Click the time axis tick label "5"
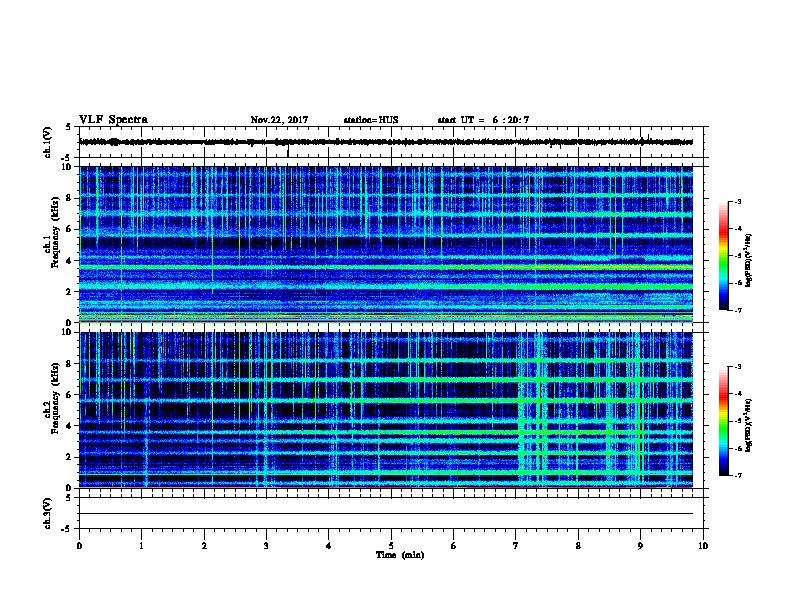Viewport: 792px width, 612px height. (x=391, y=546)
